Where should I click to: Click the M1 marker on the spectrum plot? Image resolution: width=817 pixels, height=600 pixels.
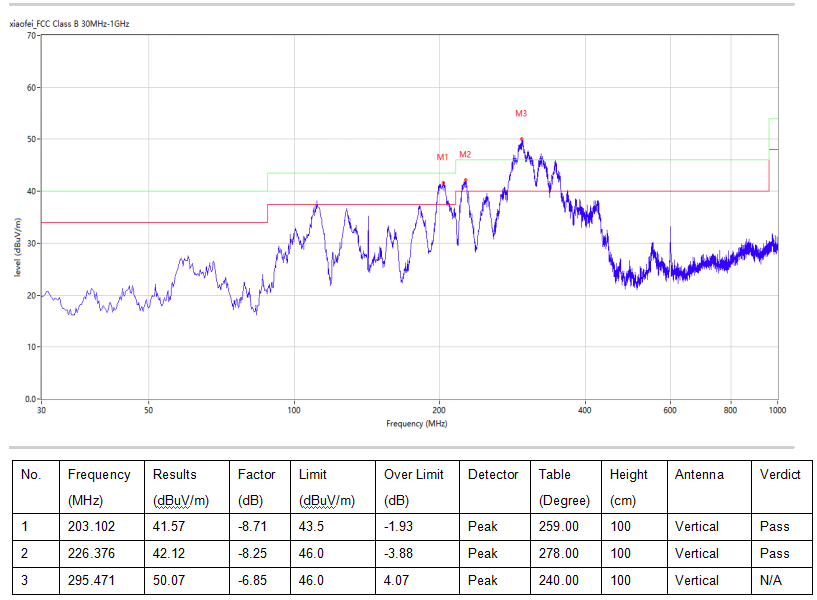click(x=443, y=157)
